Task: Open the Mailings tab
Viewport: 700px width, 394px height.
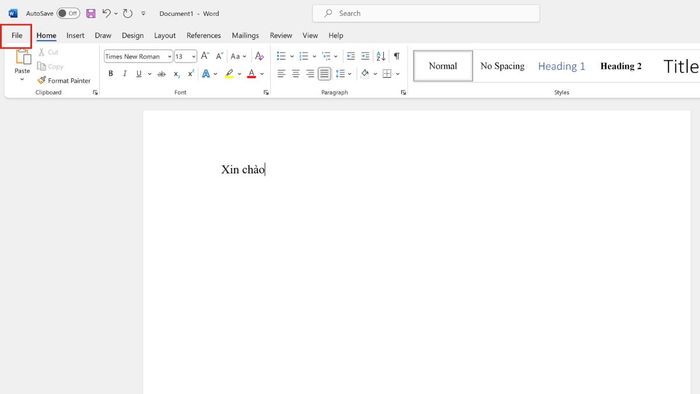Action: coord(245,36)
